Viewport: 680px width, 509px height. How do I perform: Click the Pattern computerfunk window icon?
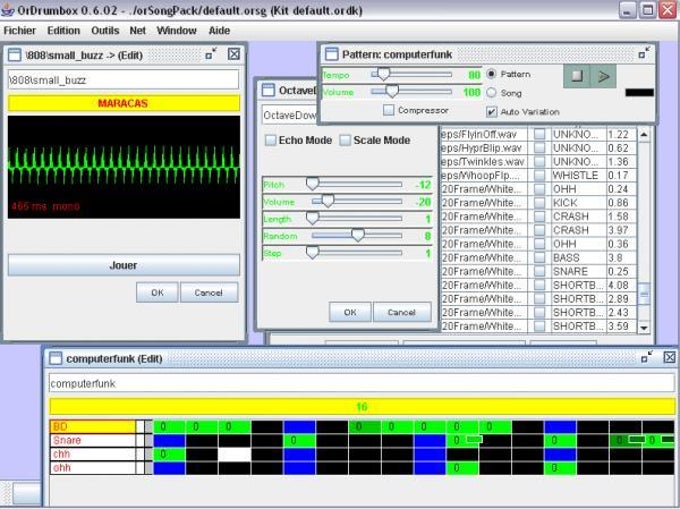330,53
